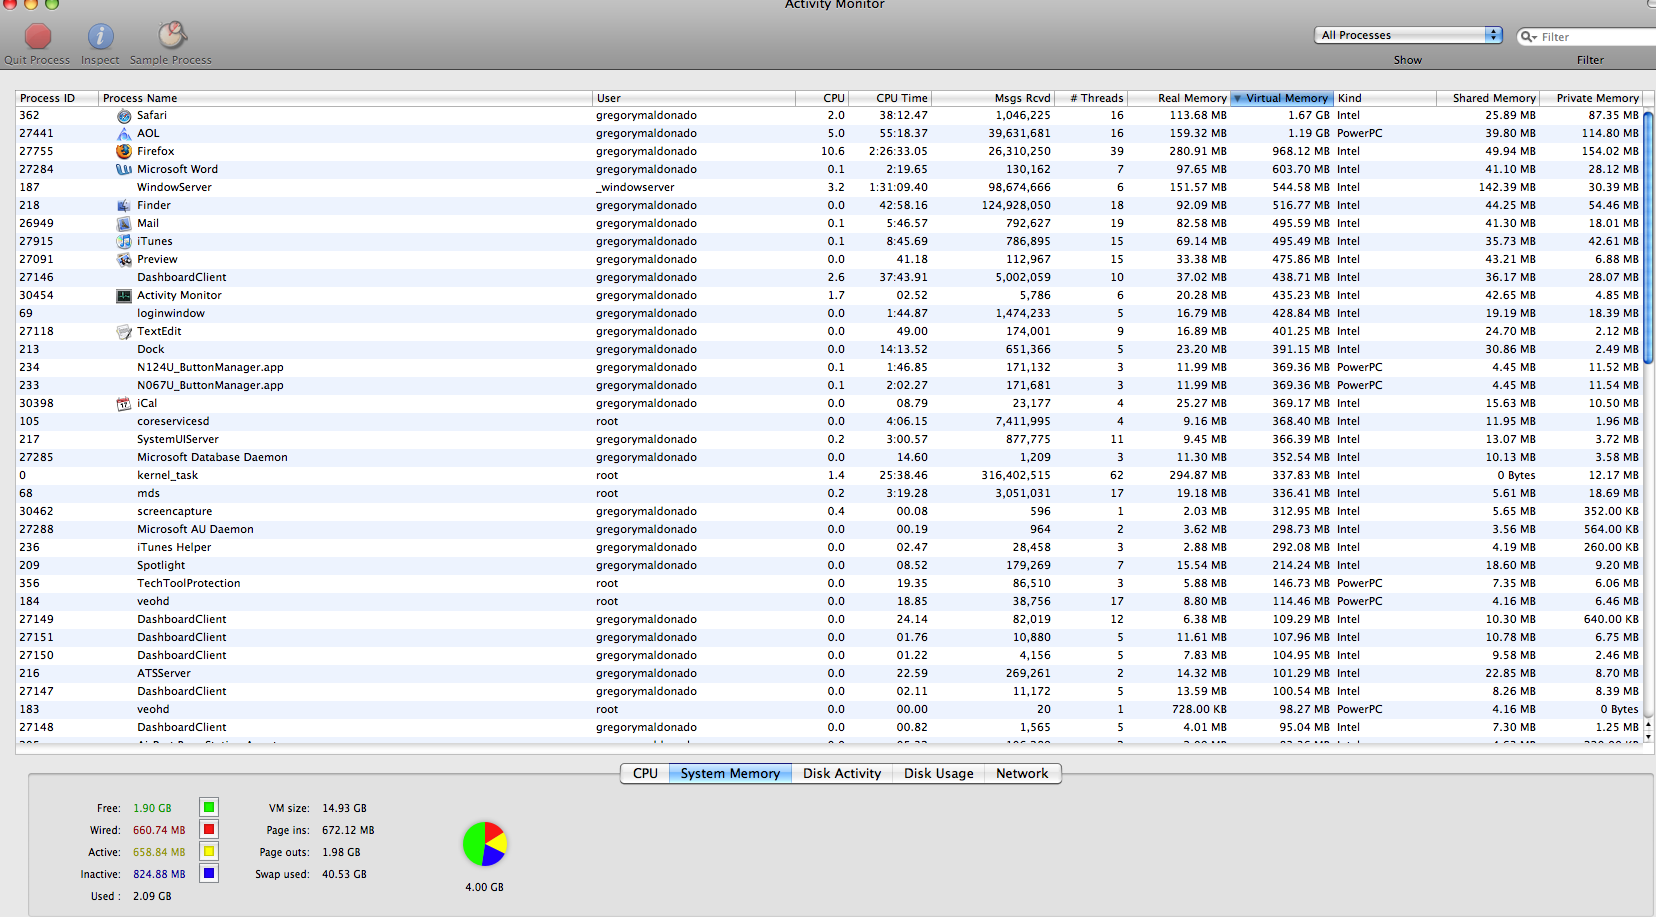
Task: Sort by User column header
Action: point(694,98)
